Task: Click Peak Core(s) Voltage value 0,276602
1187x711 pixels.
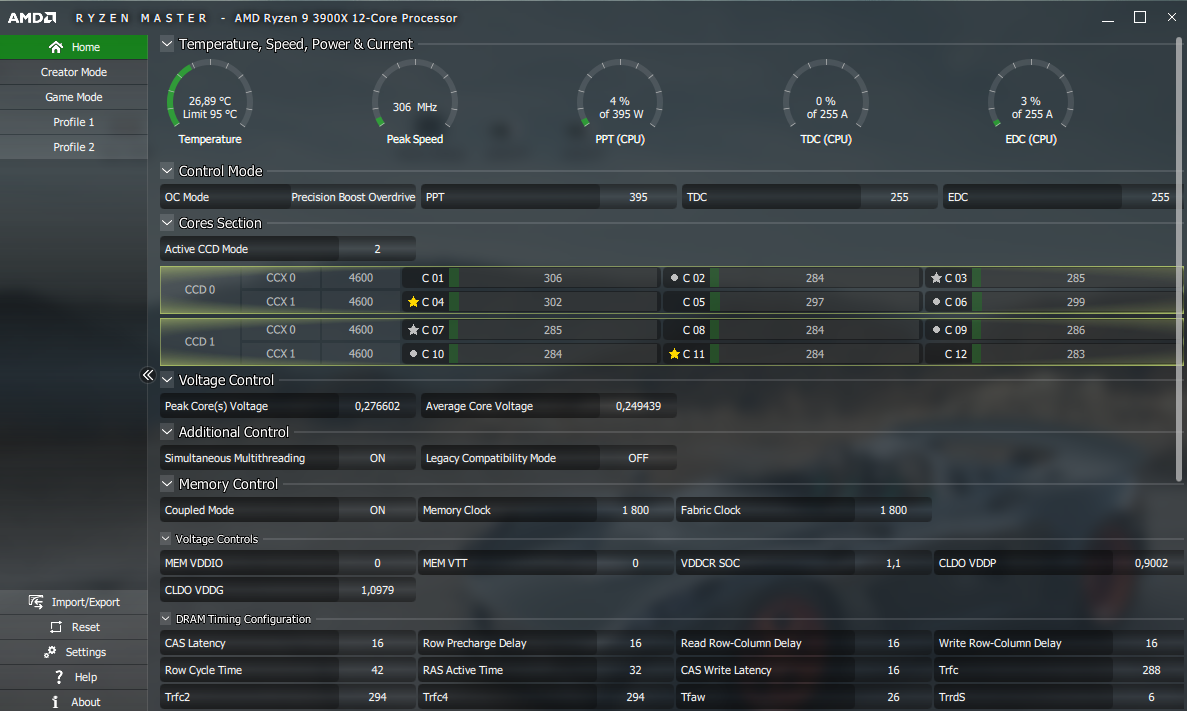Action: coord(377,406)
